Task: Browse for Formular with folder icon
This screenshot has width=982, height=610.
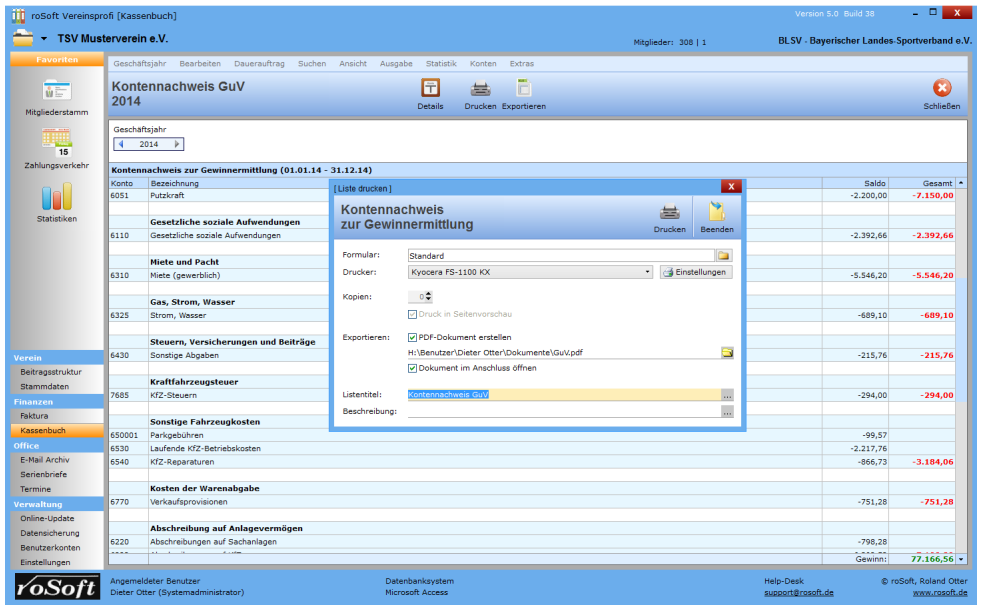Action: pos(724,256)
